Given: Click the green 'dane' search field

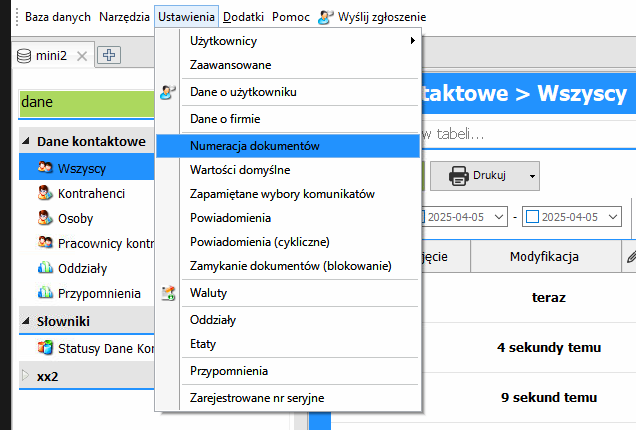Looking at the screenshot, I should tap(87, 102).
